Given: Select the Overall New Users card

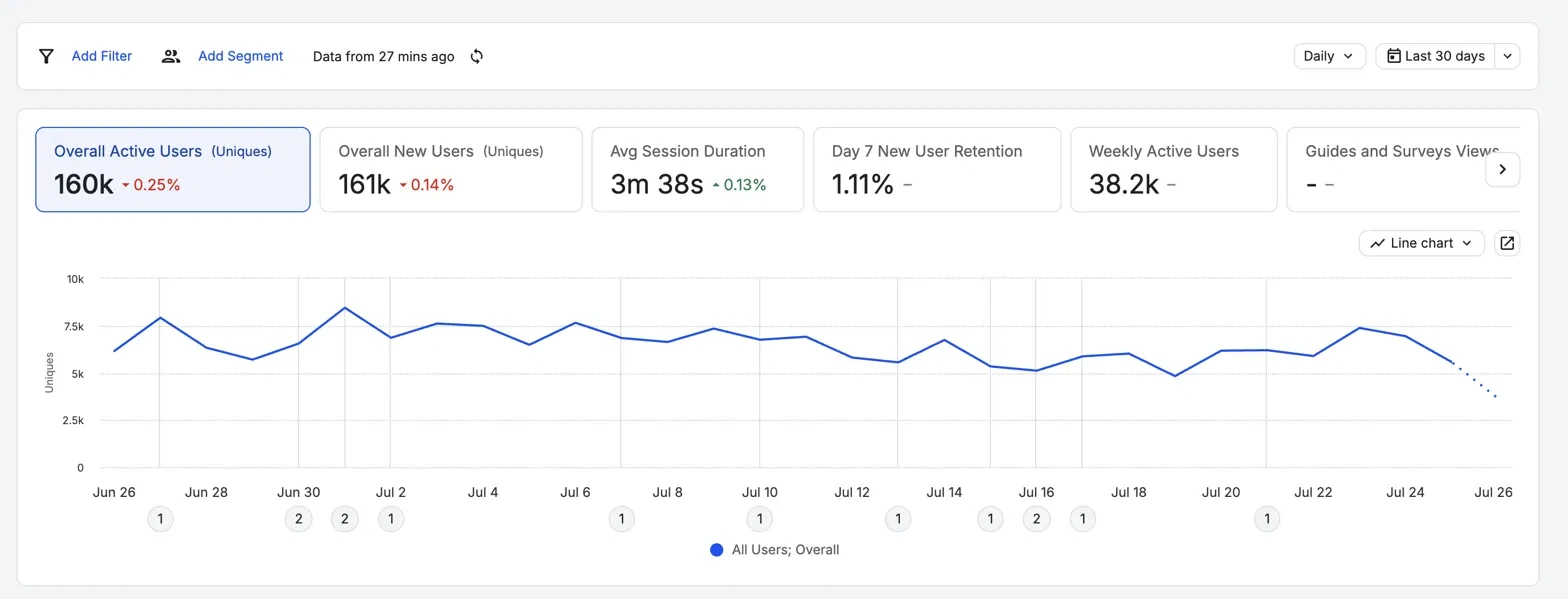Looking at the screenshot, I should (451, 169).
